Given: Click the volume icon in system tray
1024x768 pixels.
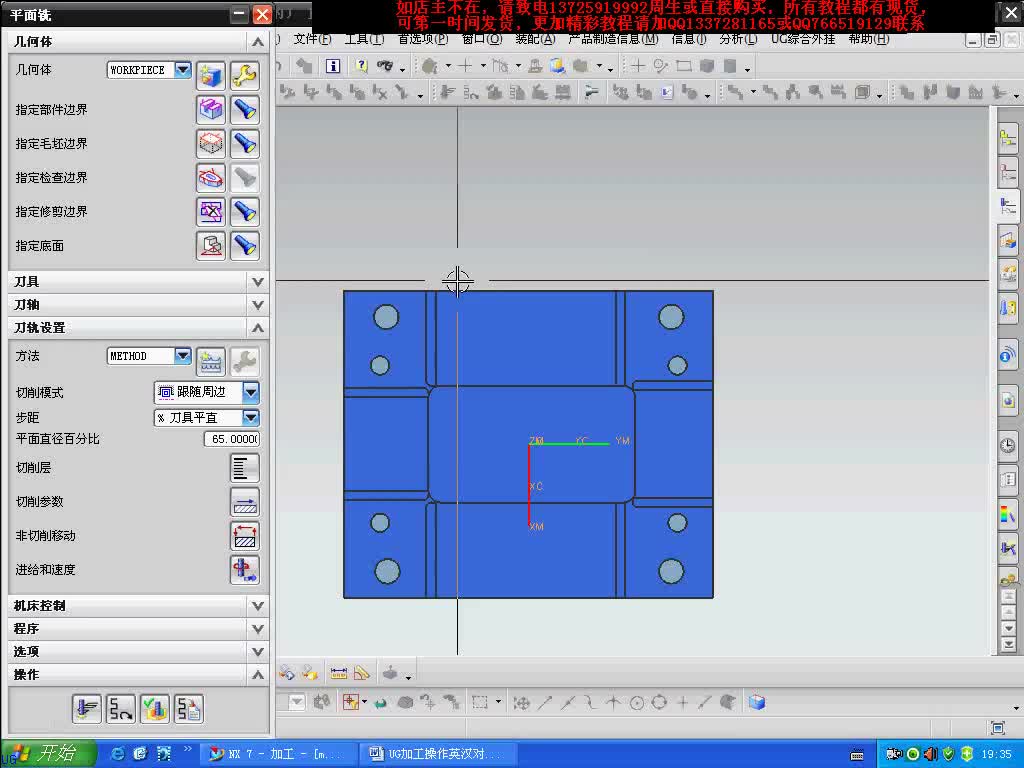Looking at the screenshot, I should [931, 754].
